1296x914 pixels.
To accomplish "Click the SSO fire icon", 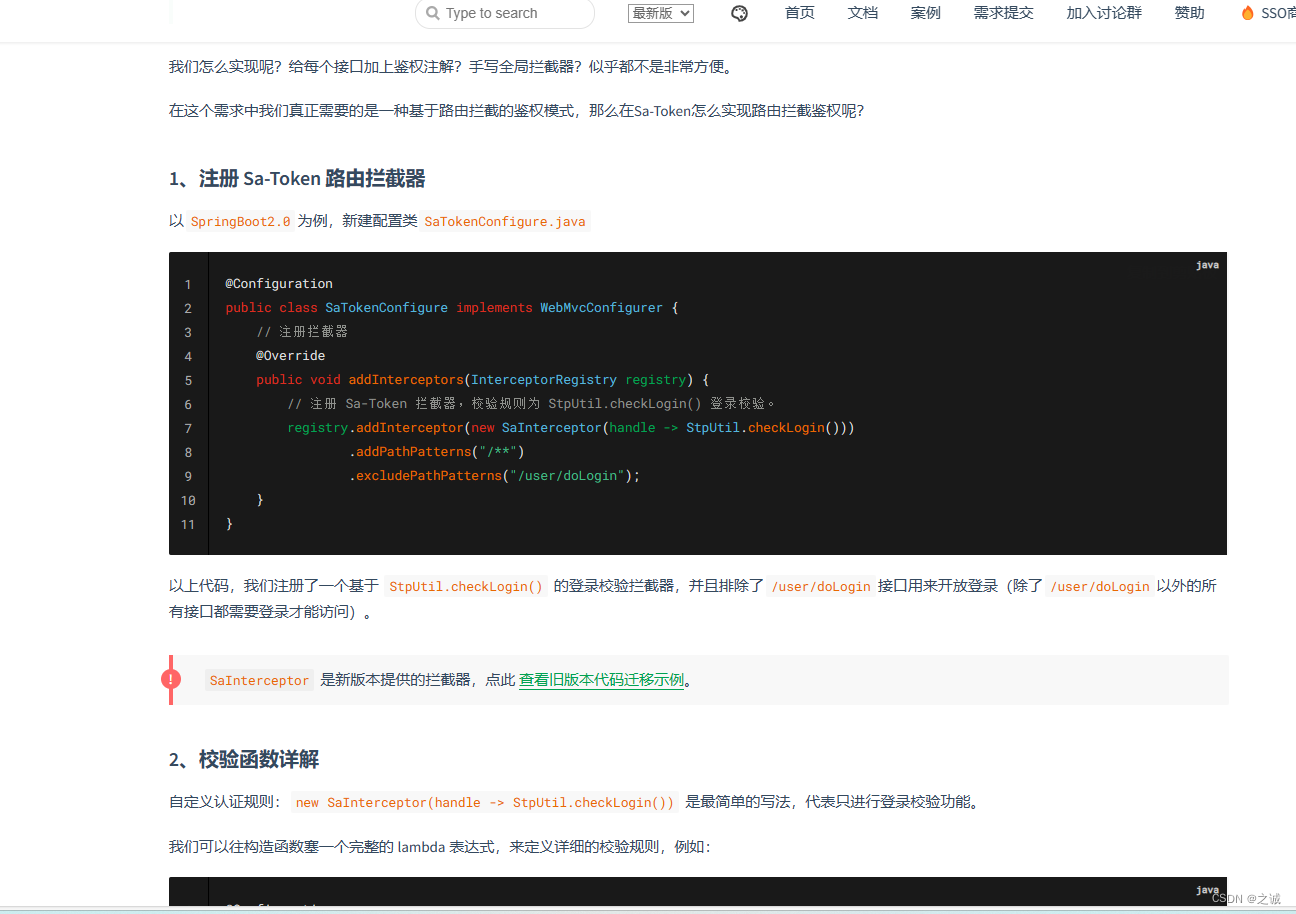I will 1247,13.
